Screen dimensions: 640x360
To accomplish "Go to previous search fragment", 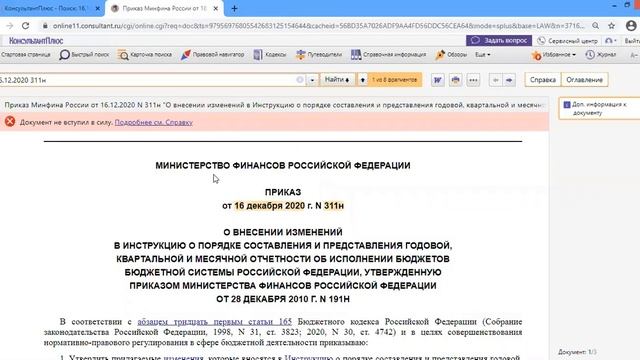I will [362, 80].
